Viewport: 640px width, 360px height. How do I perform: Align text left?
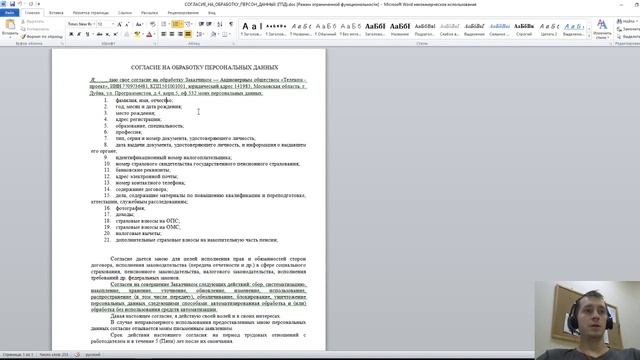coord(164,34)
